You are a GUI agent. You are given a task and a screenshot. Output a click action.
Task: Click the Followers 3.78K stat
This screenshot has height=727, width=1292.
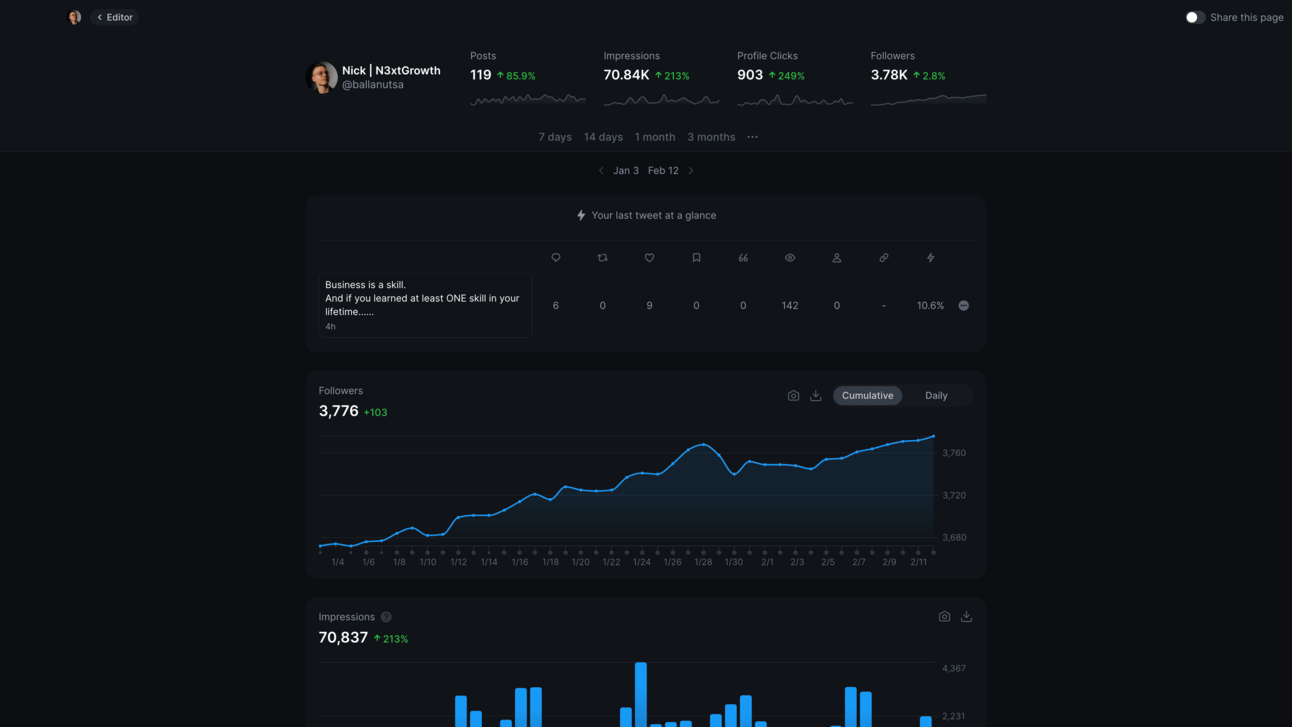(889, 75)
